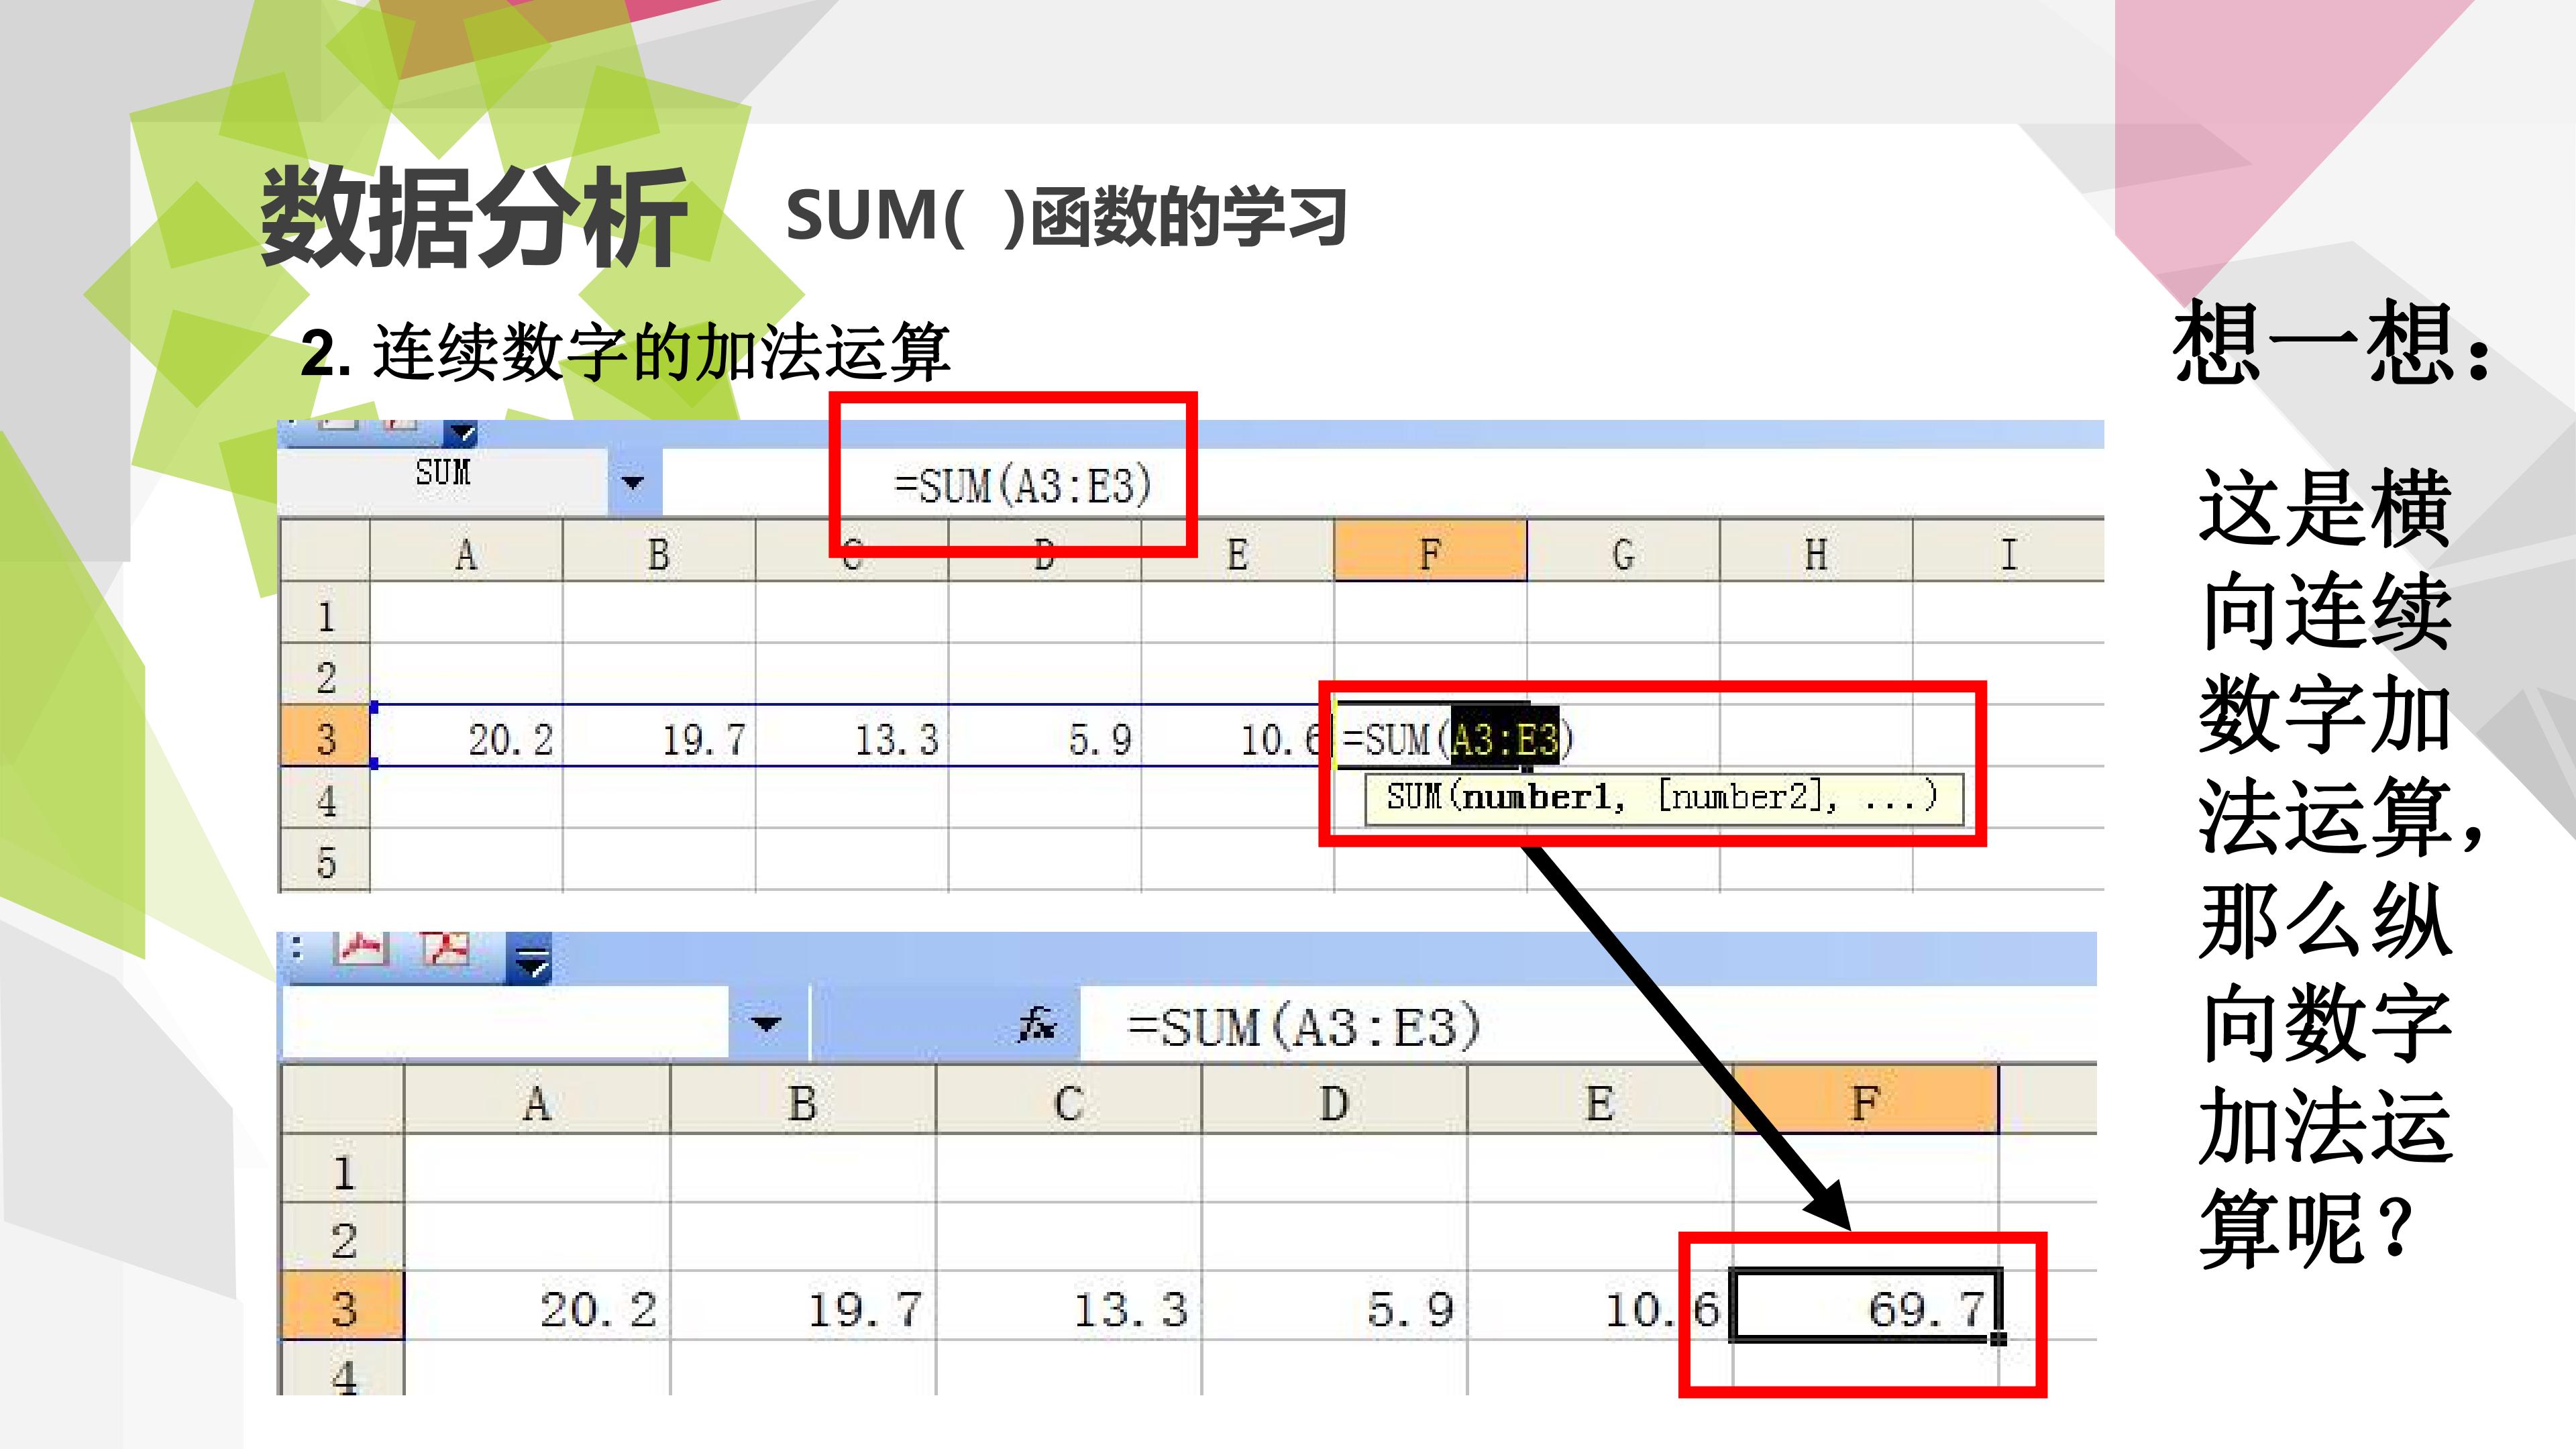
Task: Select column H header in upper spreadsheet
Action: [1816, 552]
